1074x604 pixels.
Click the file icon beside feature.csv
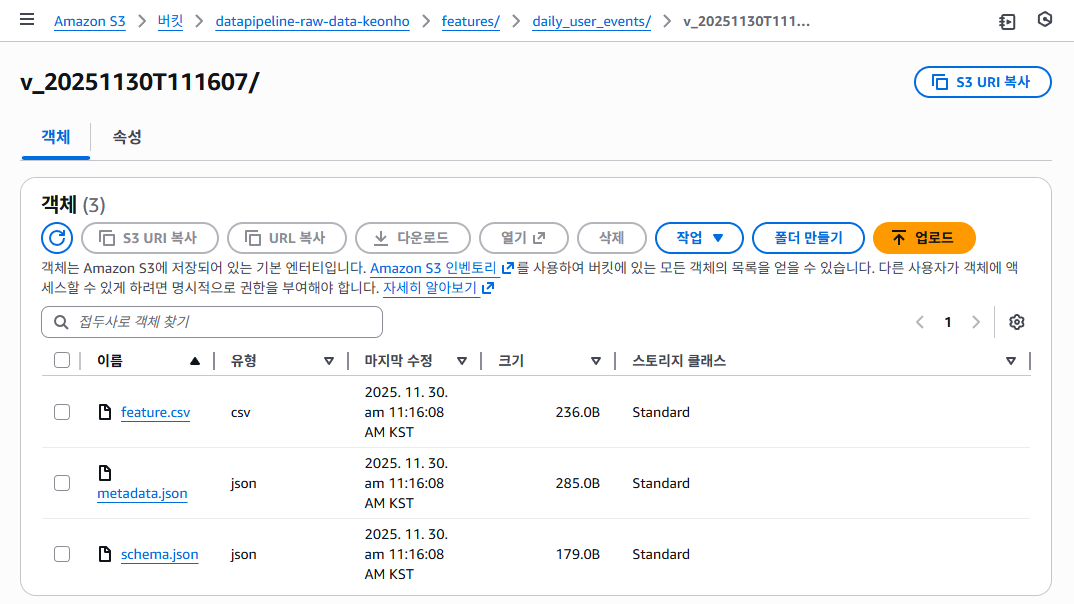click(x=105, y=411)
